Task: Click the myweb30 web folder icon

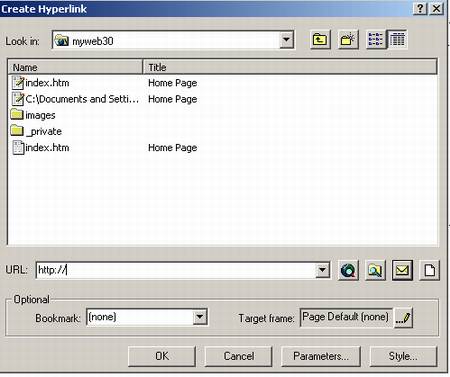Action: [61, 40]
